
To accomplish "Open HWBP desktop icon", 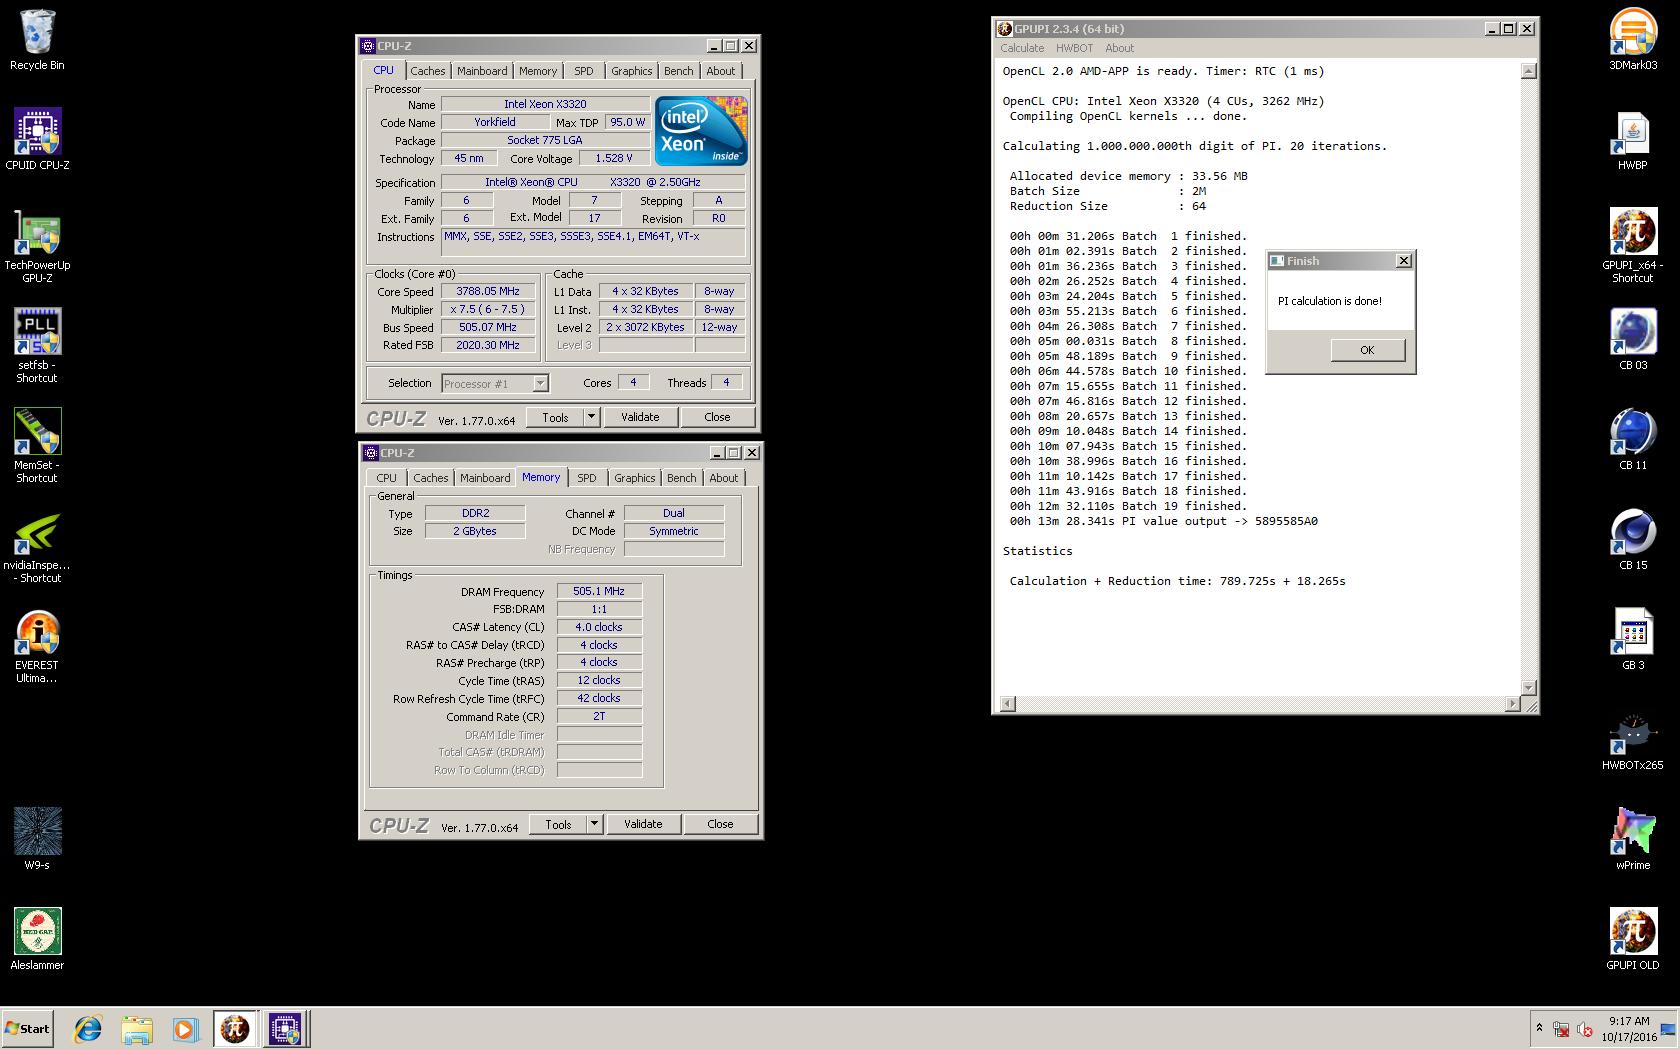I will pos(1632,140).
